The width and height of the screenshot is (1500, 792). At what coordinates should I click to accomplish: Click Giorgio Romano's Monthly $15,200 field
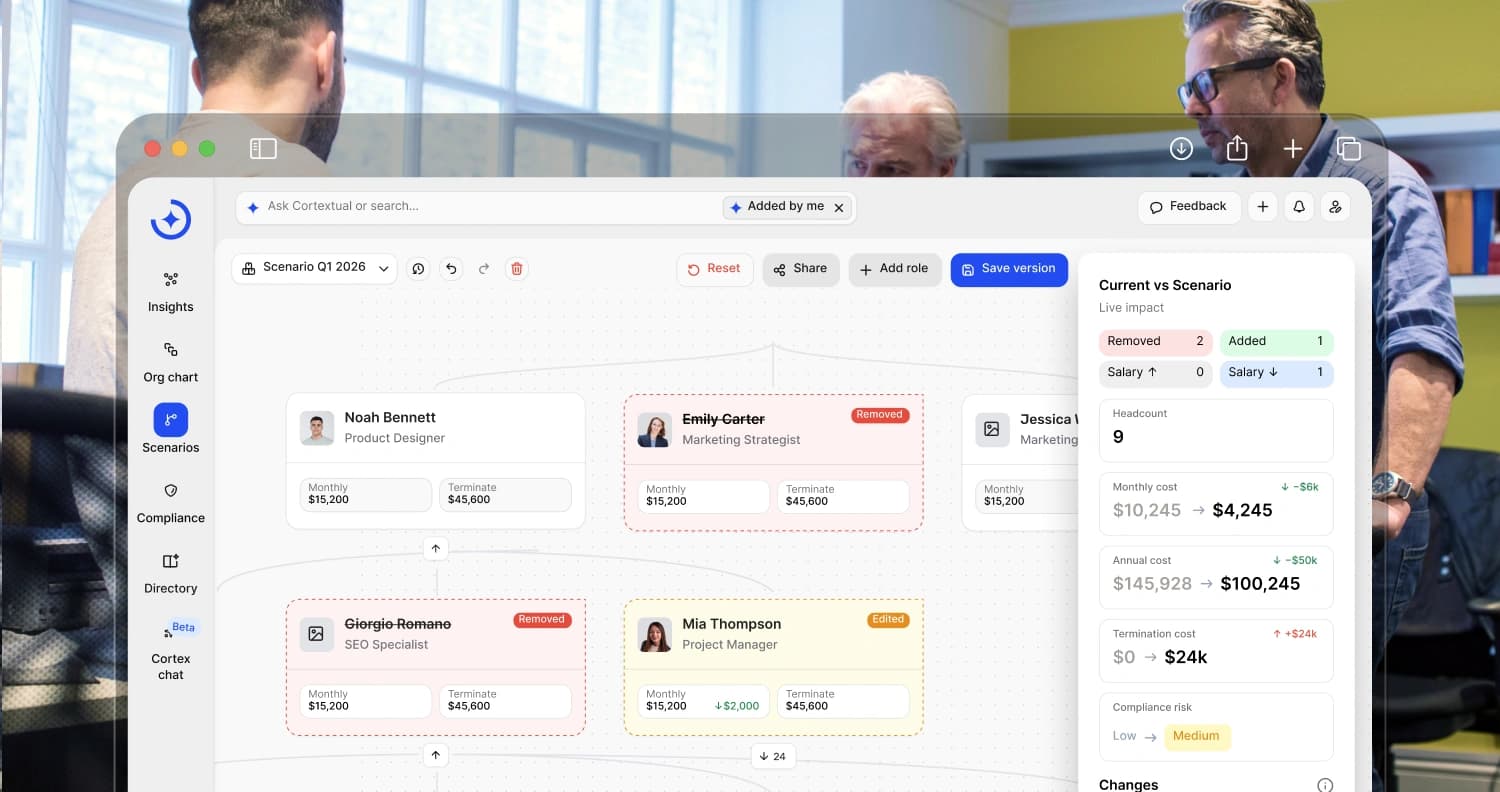tap(366, 700)
